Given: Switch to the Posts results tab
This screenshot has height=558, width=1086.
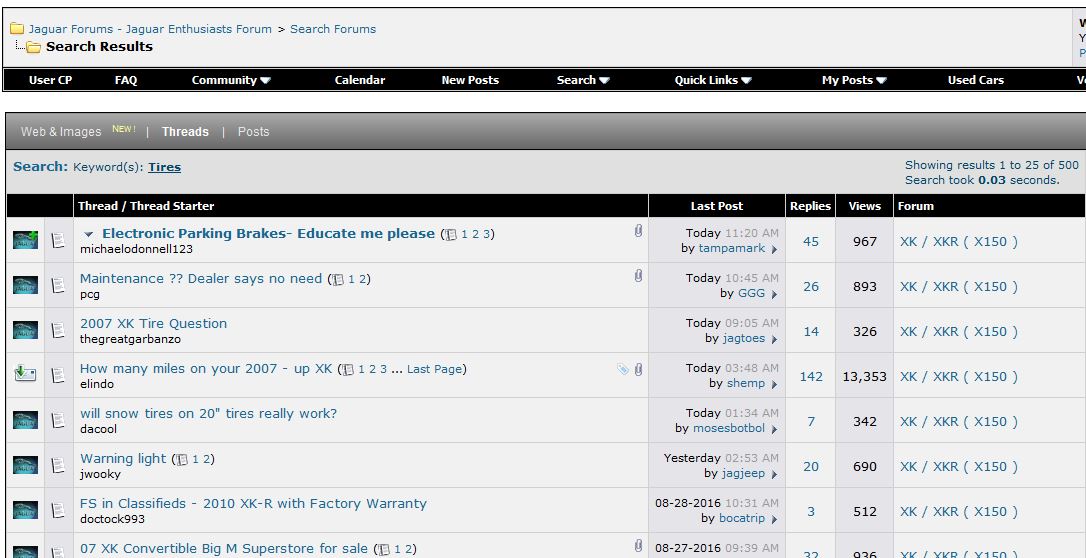Looking at the screenshot, I should pyautogui.click(x=253, y=132).
